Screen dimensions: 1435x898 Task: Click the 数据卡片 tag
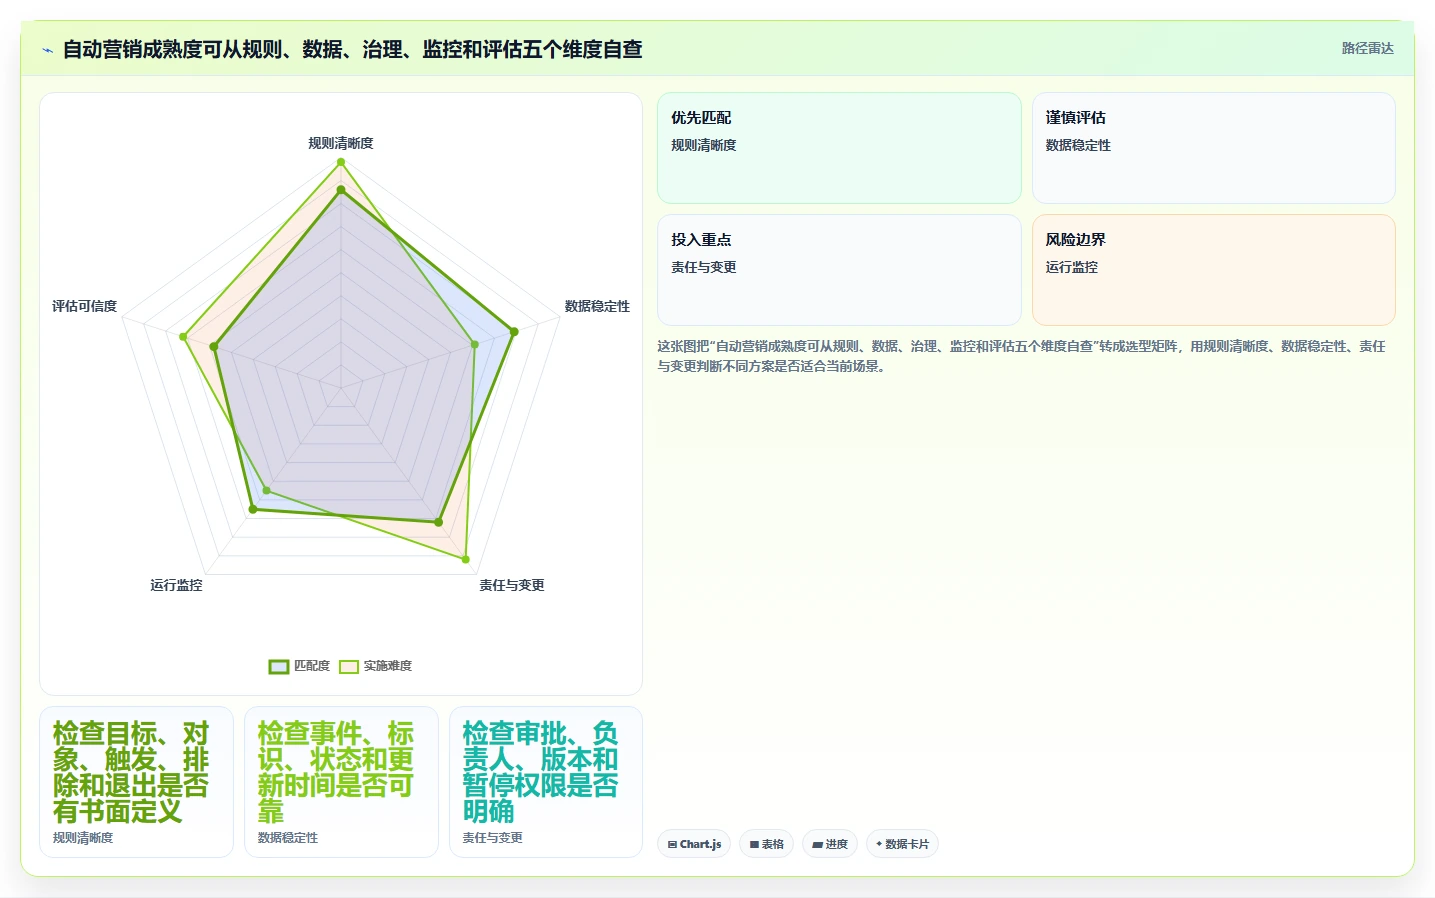click(x=902, y=844)
